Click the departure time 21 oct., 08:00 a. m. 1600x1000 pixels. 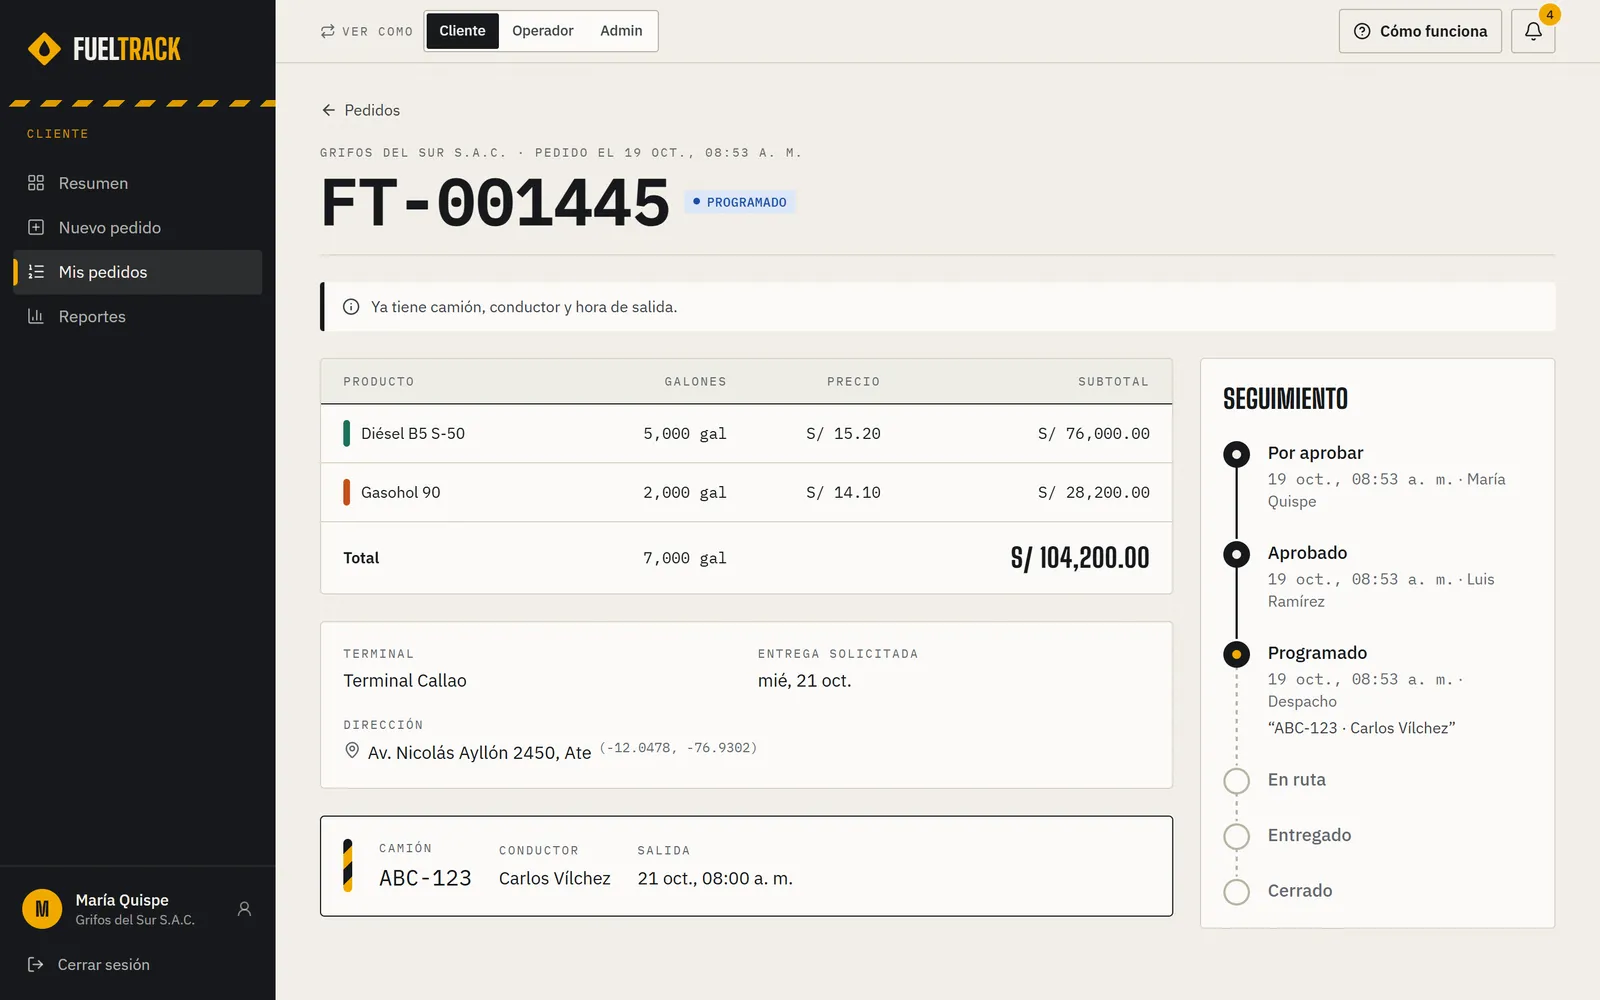(715, 878)
